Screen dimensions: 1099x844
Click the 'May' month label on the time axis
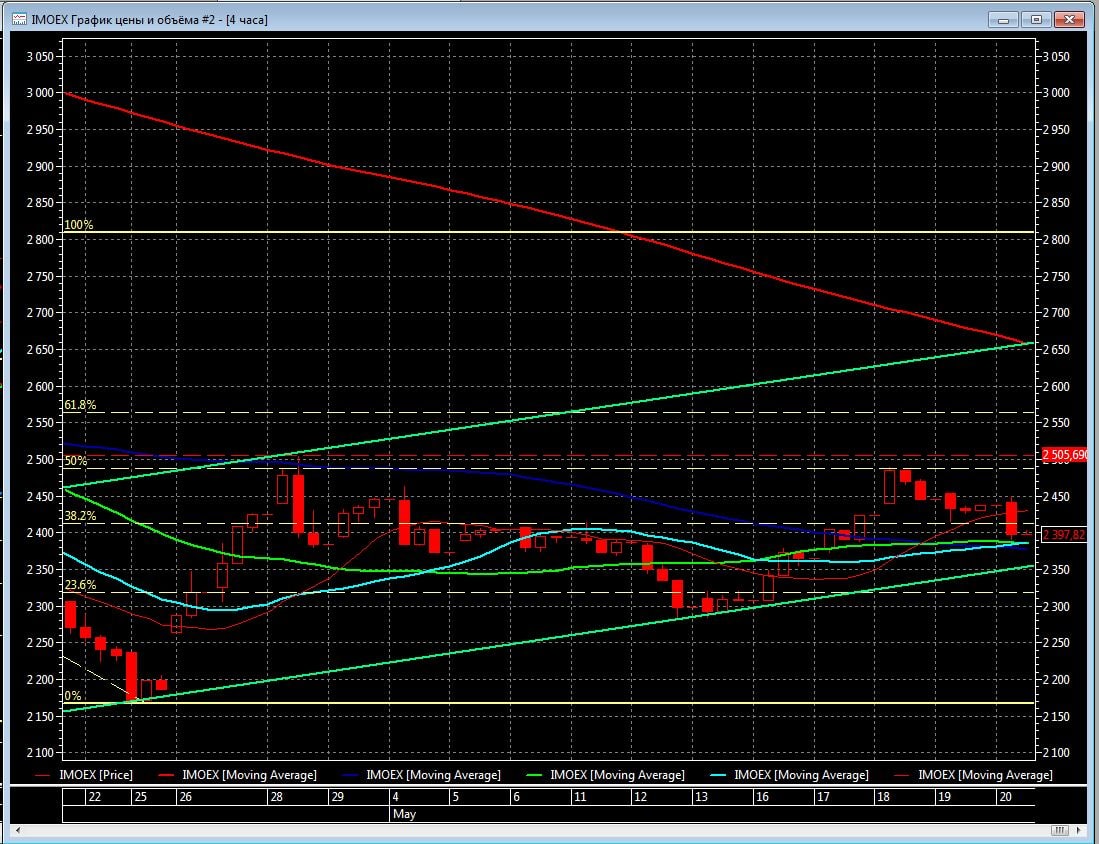click(x=404, y=814)
